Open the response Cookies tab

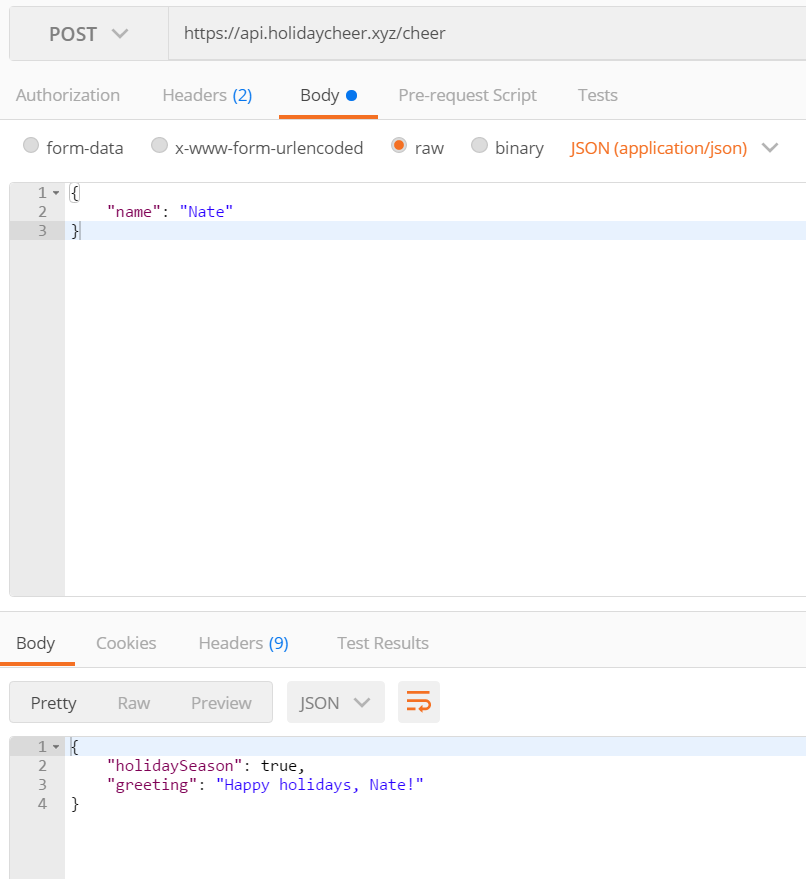point(126,643)
